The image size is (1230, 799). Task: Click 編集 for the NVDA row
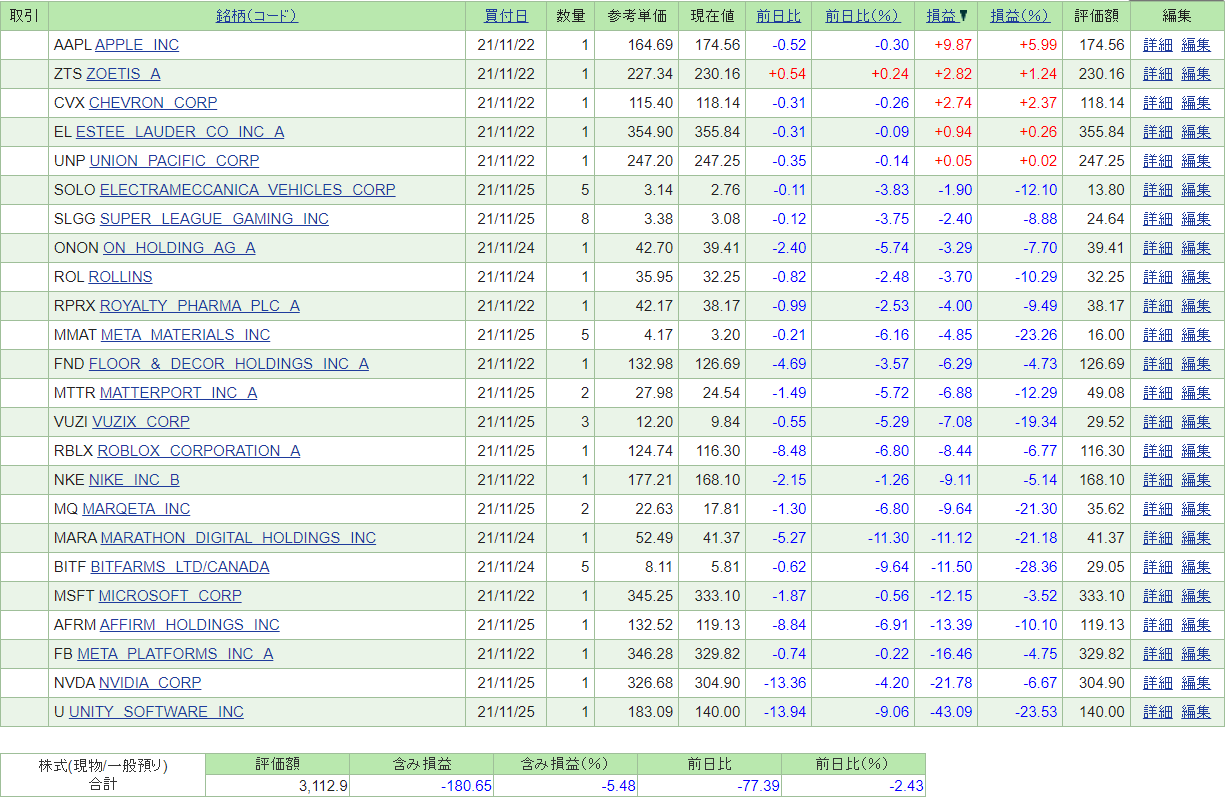pos(1196,683)
